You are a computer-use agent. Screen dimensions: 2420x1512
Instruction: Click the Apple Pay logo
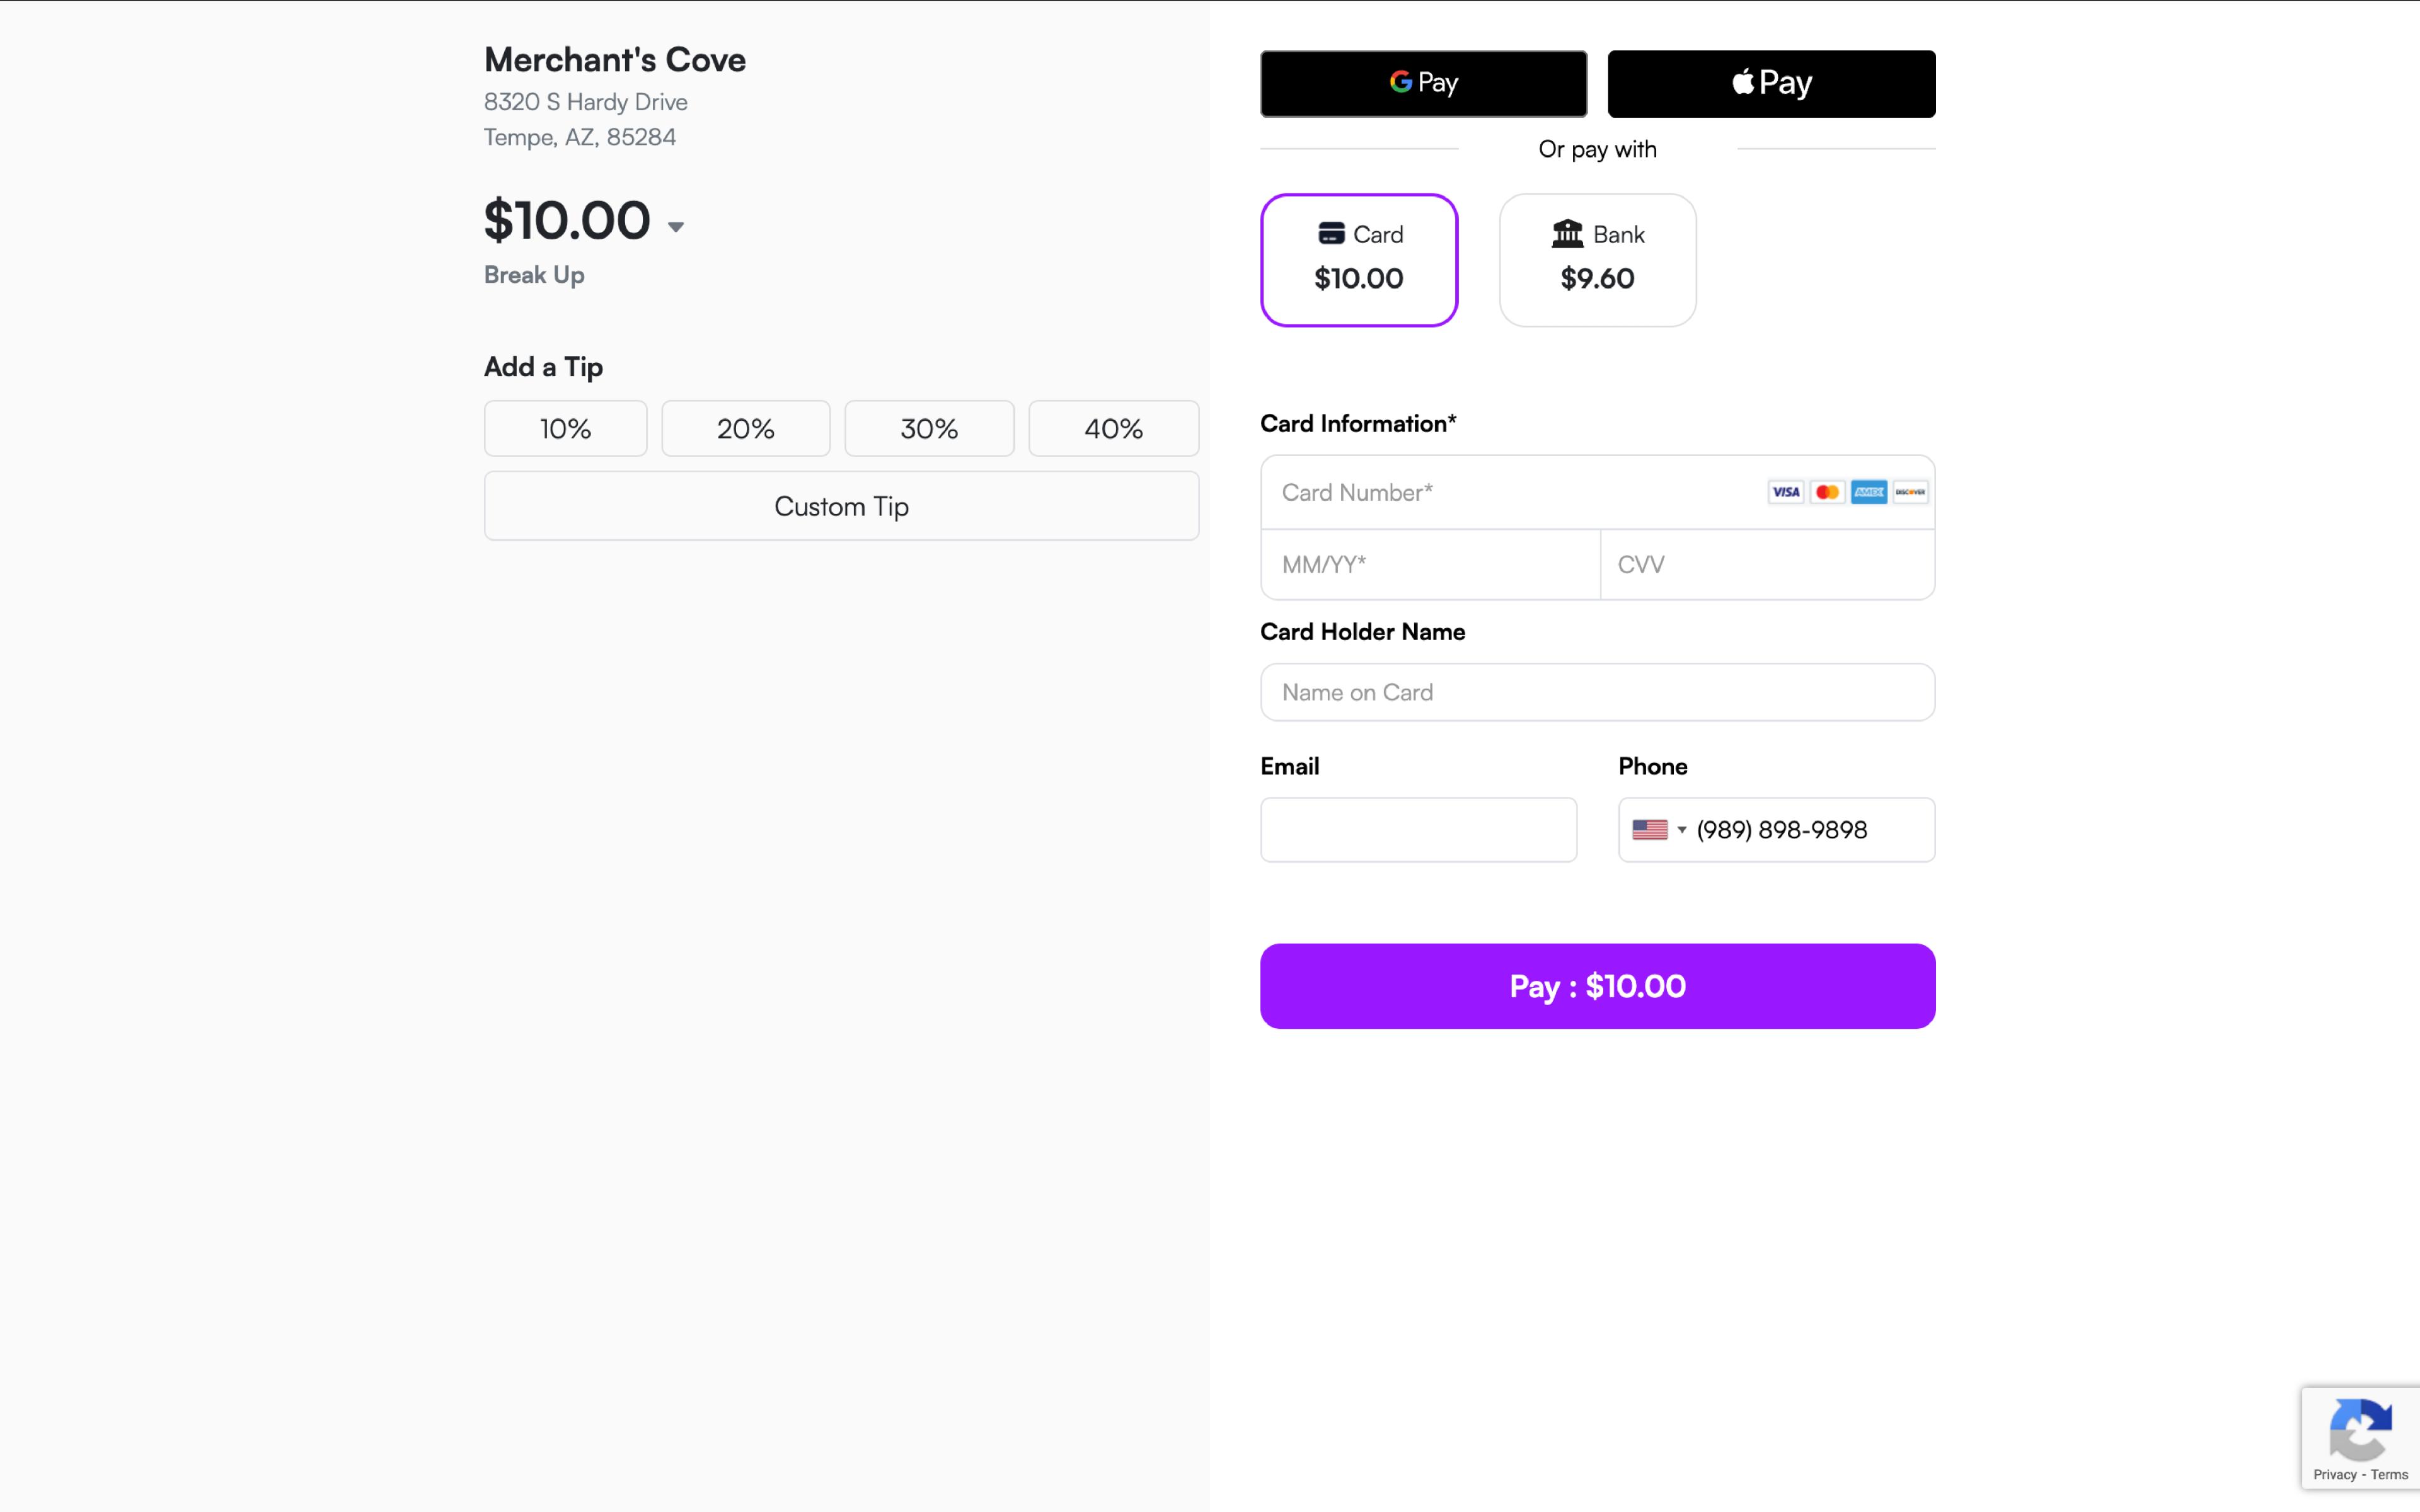pos(1770,83)
